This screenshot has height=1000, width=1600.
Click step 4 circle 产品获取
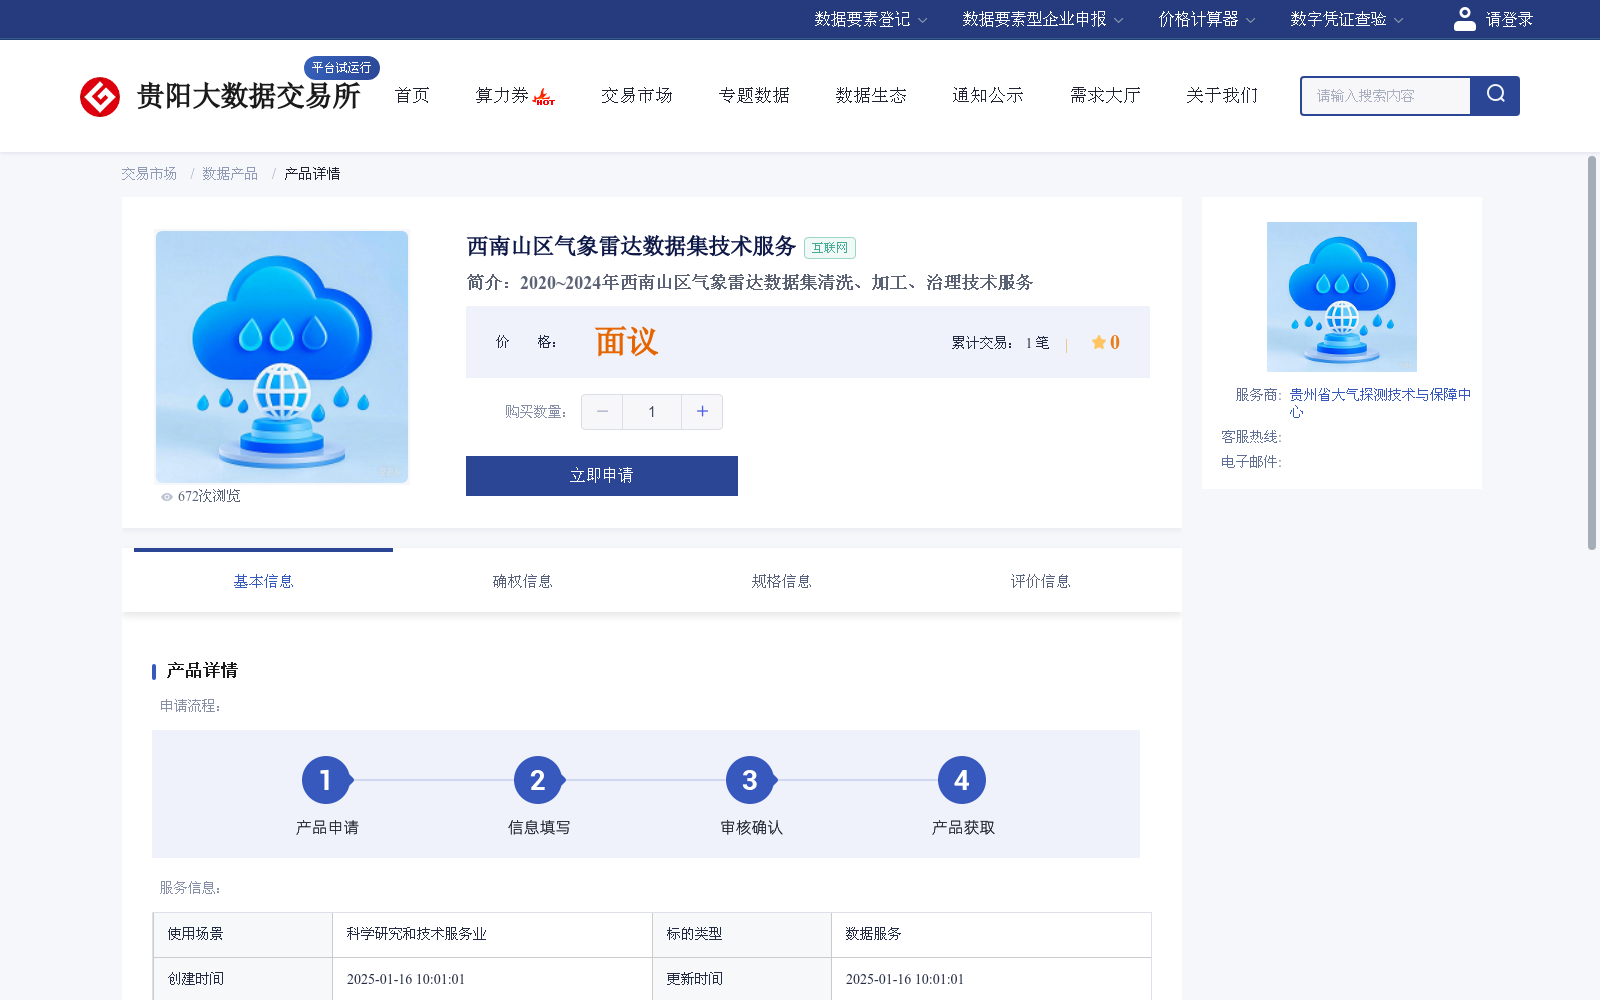[x=962, y=780]
